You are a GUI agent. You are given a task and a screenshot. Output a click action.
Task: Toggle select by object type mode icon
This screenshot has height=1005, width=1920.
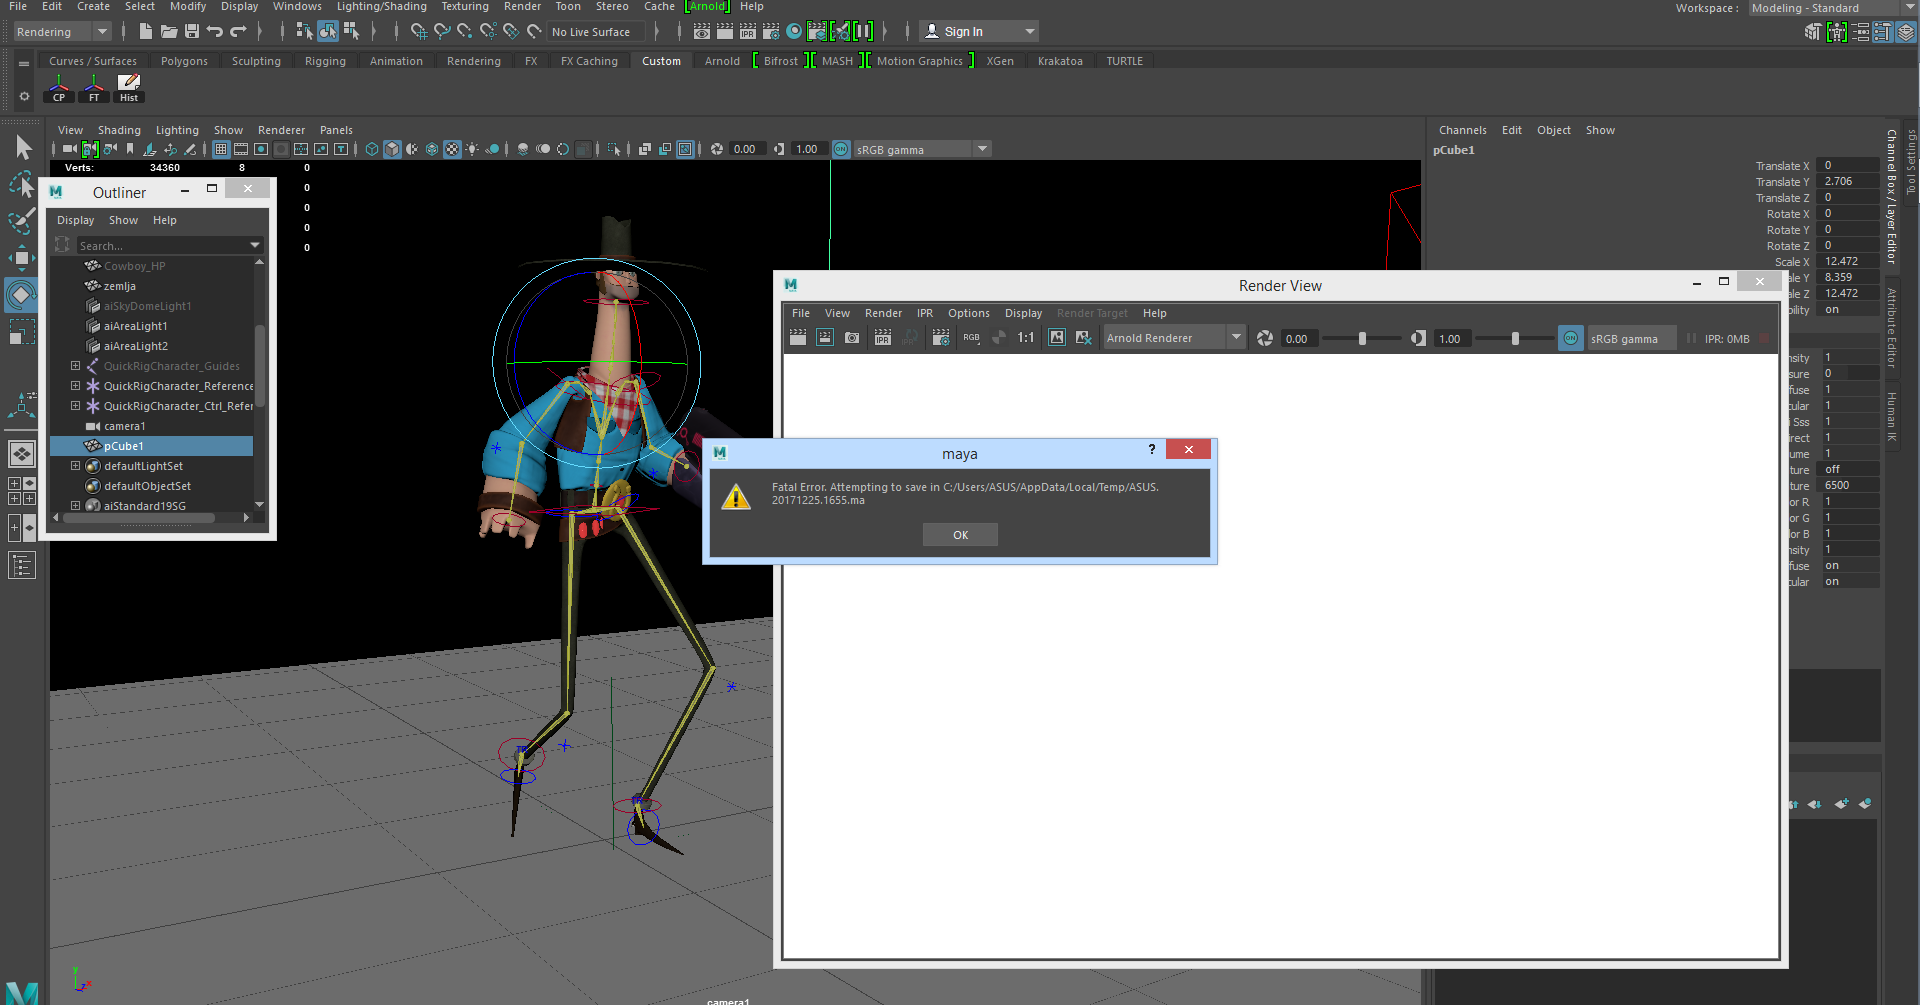pos(328,32)
